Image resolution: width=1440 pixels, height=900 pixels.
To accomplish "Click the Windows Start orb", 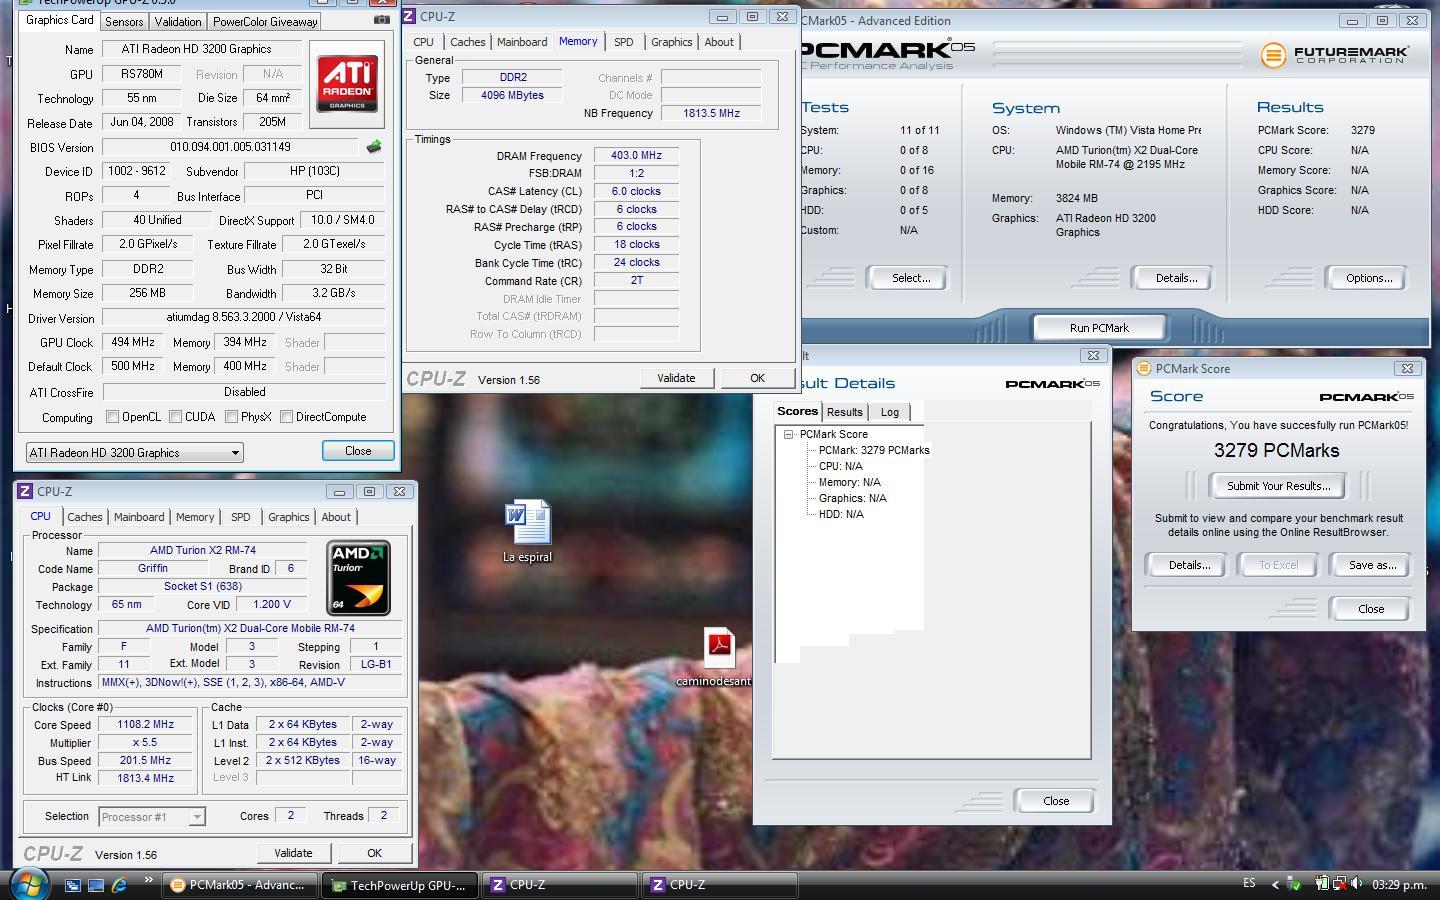I will (x=28, y=884).
